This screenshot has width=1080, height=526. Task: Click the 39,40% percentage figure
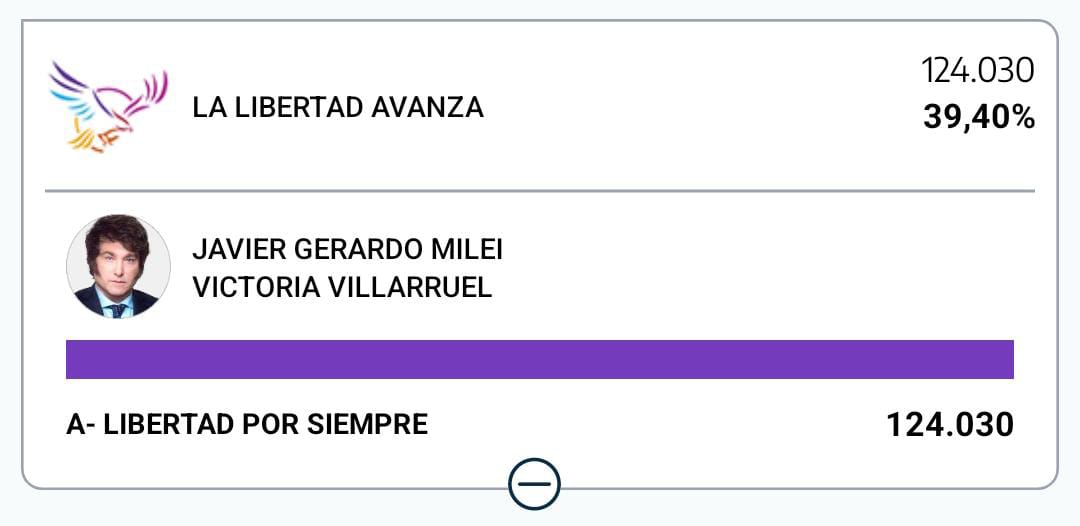[978, 118]
